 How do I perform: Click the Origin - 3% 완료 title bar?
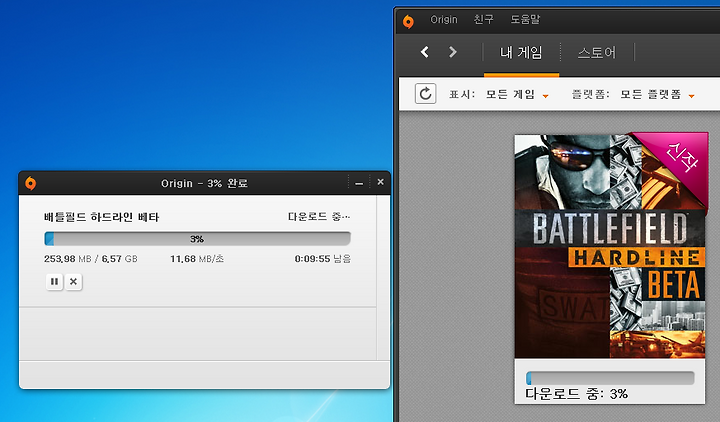[x=204, y=183]
